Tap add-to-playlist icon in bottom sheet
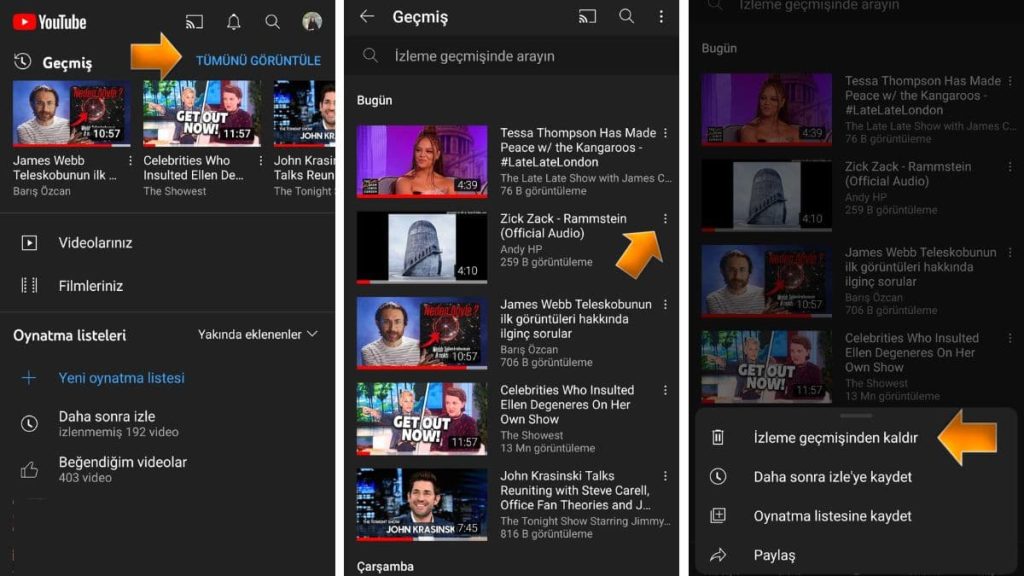 click(718, 516)
